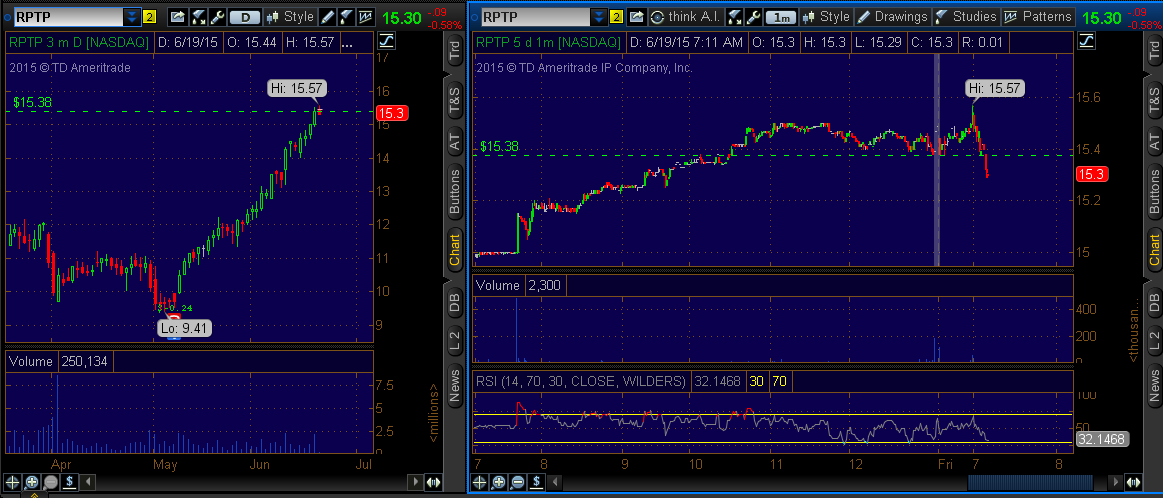Select the Chart sidebar tab in left chart

point(455,249)
